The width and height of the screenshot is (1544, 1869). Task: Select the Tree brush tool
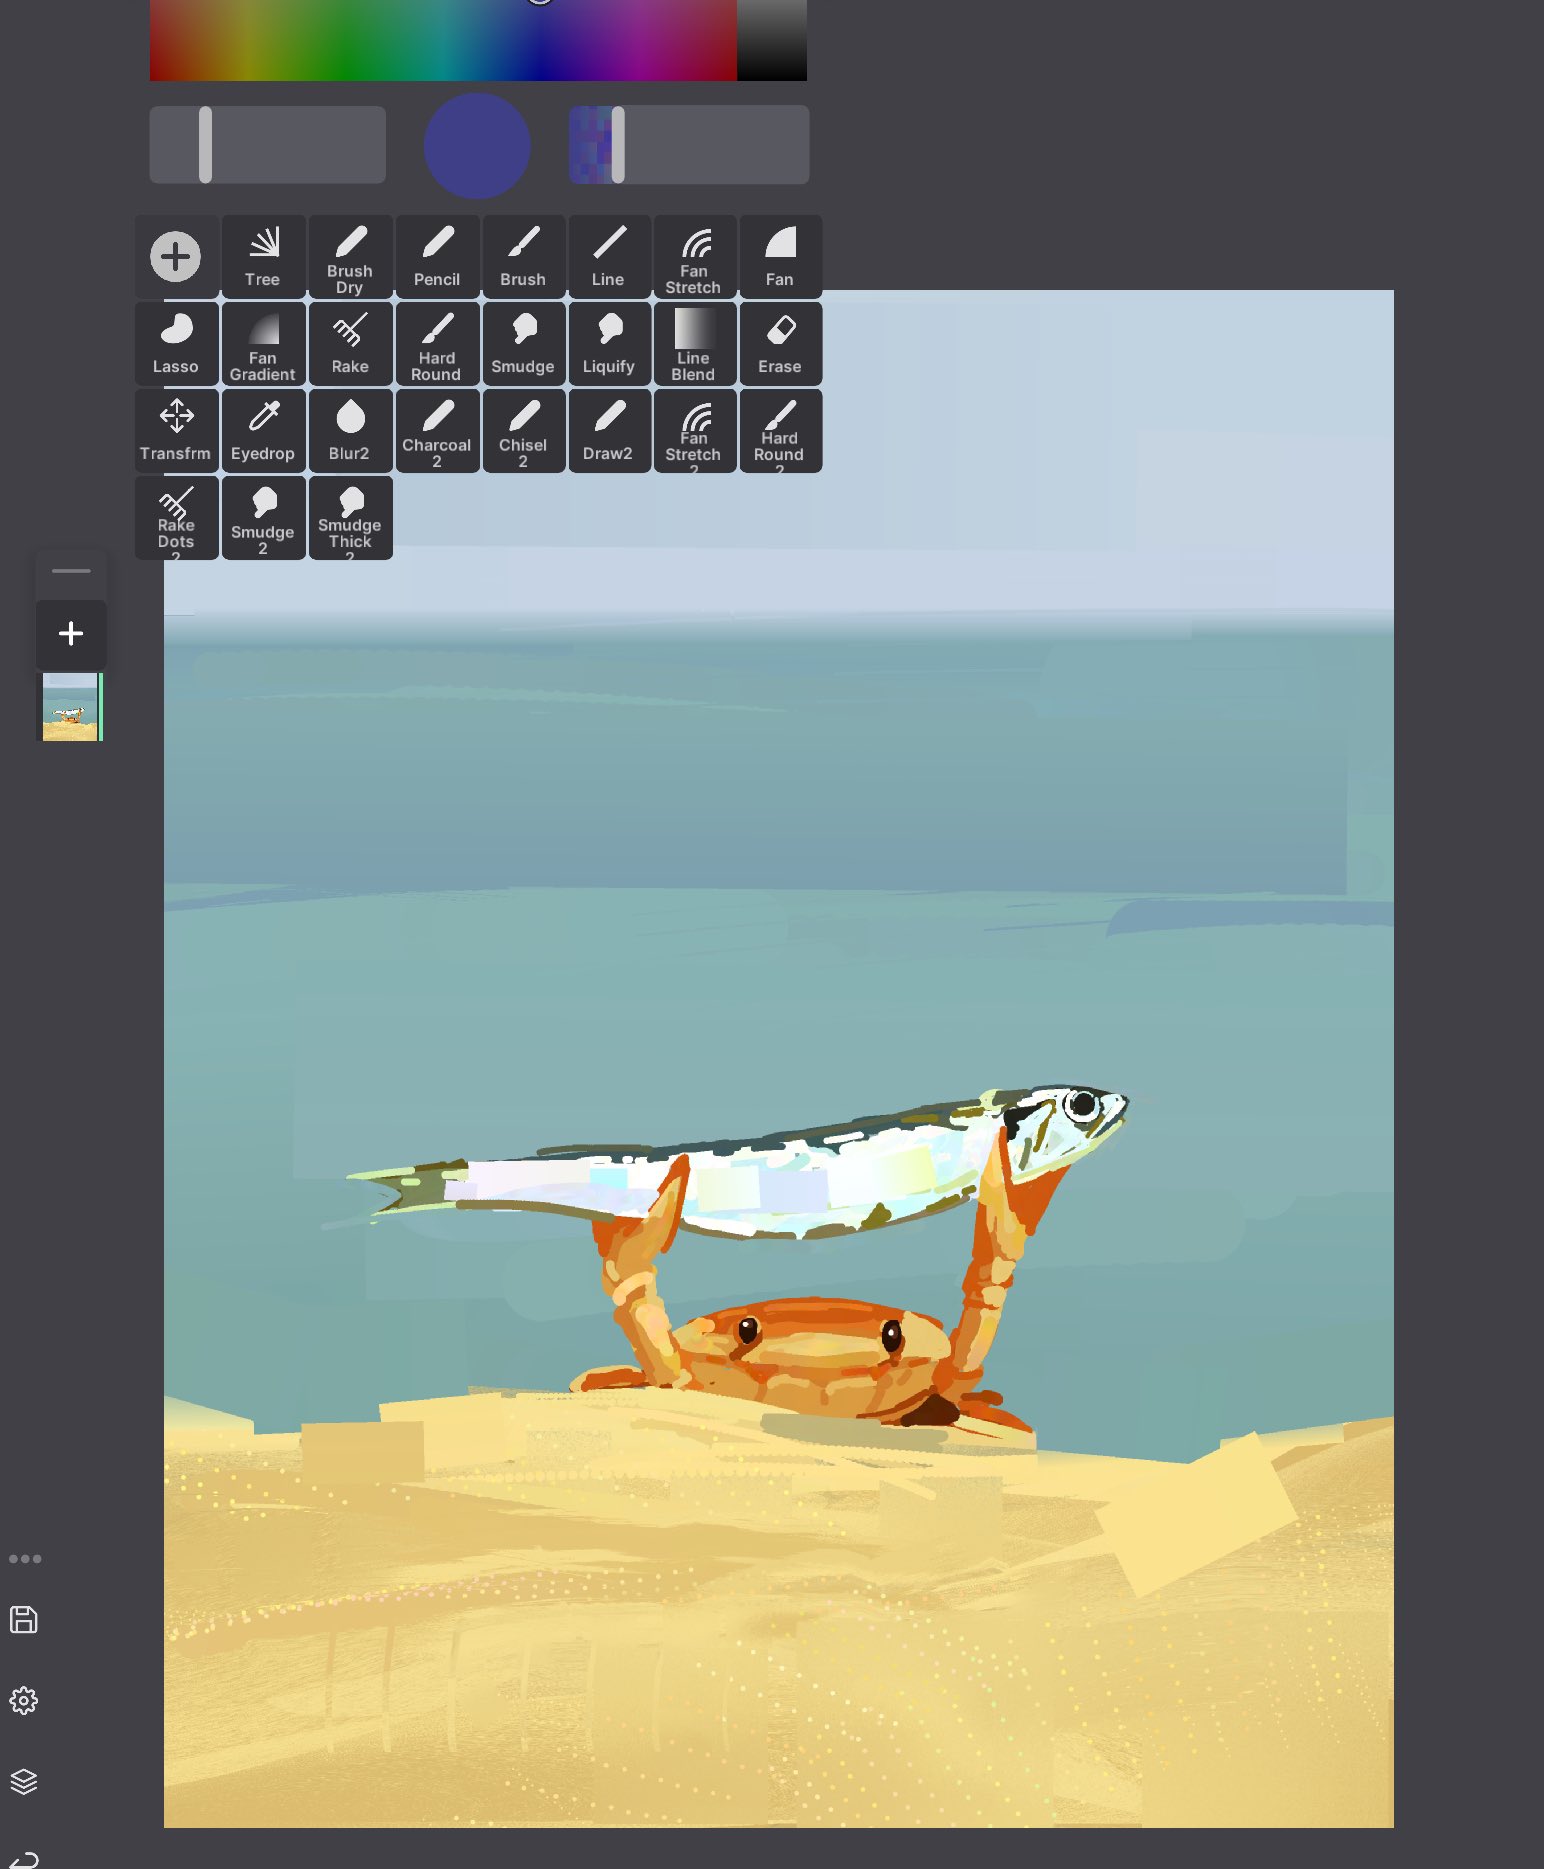263,256
